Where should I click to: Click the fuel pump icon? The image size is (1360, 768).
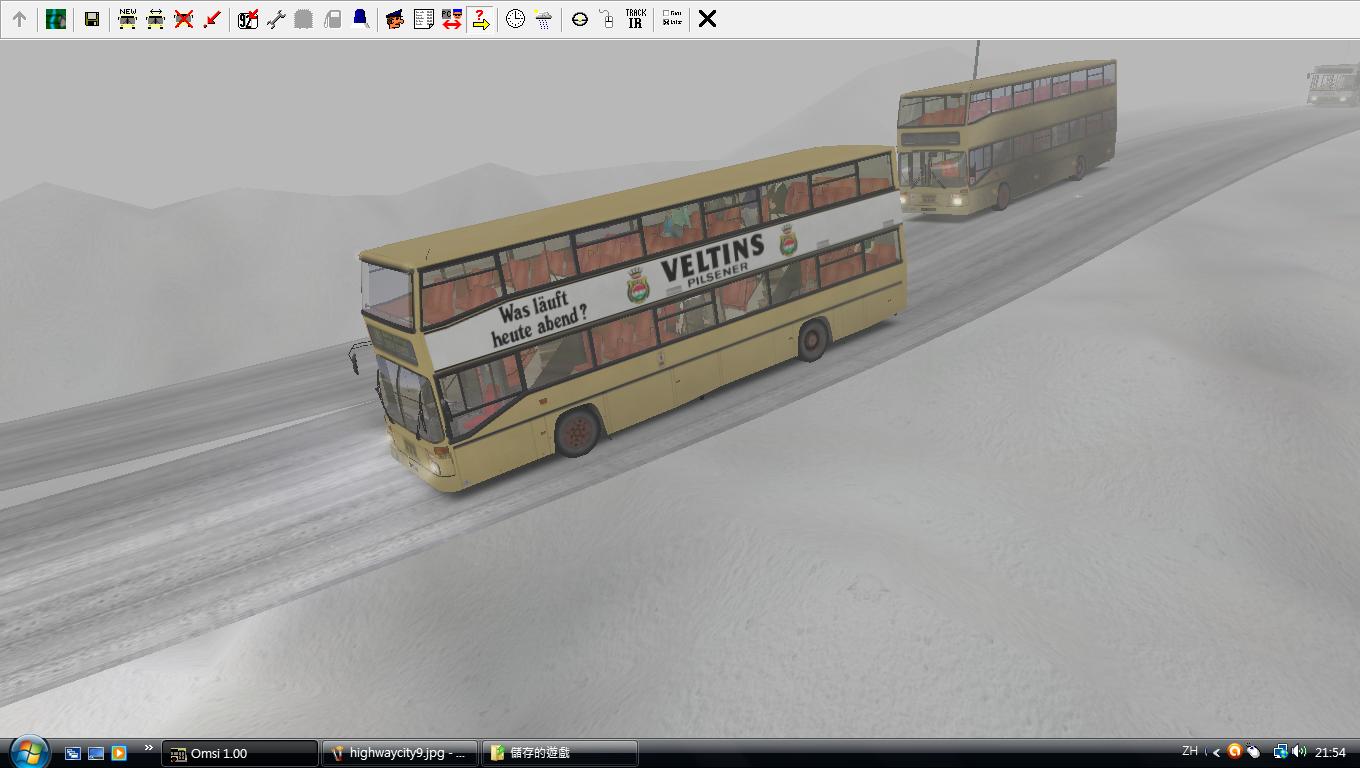tap(332, 19)
